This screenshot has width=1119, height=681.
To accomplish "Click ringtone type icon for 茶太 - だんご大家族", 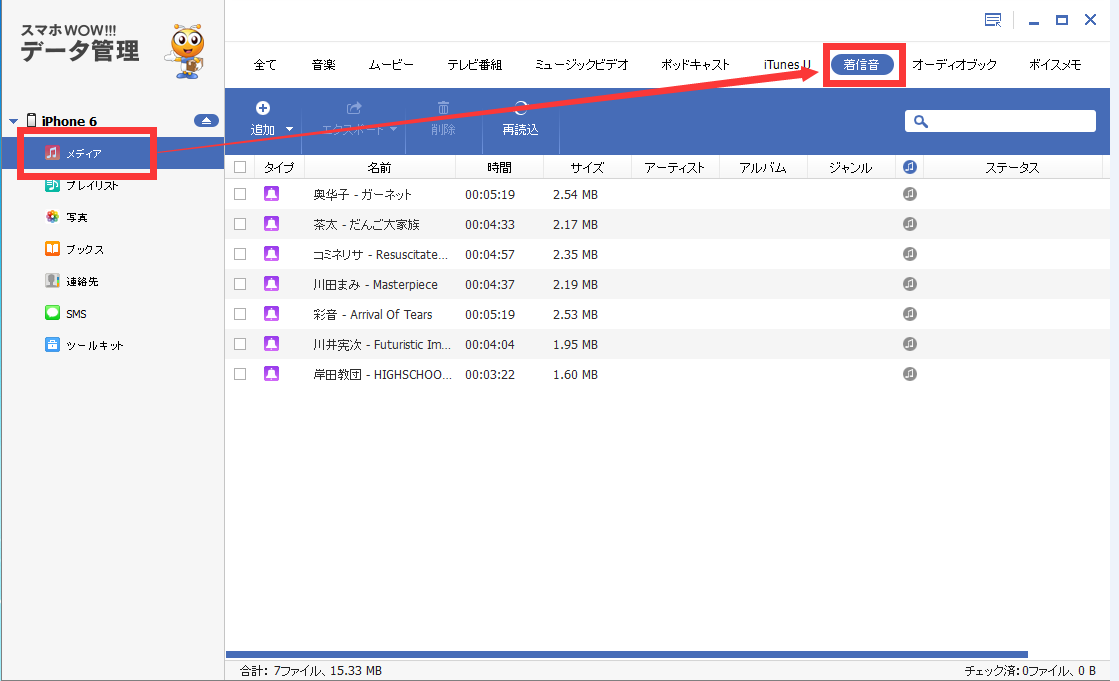I will pos(271,223).
